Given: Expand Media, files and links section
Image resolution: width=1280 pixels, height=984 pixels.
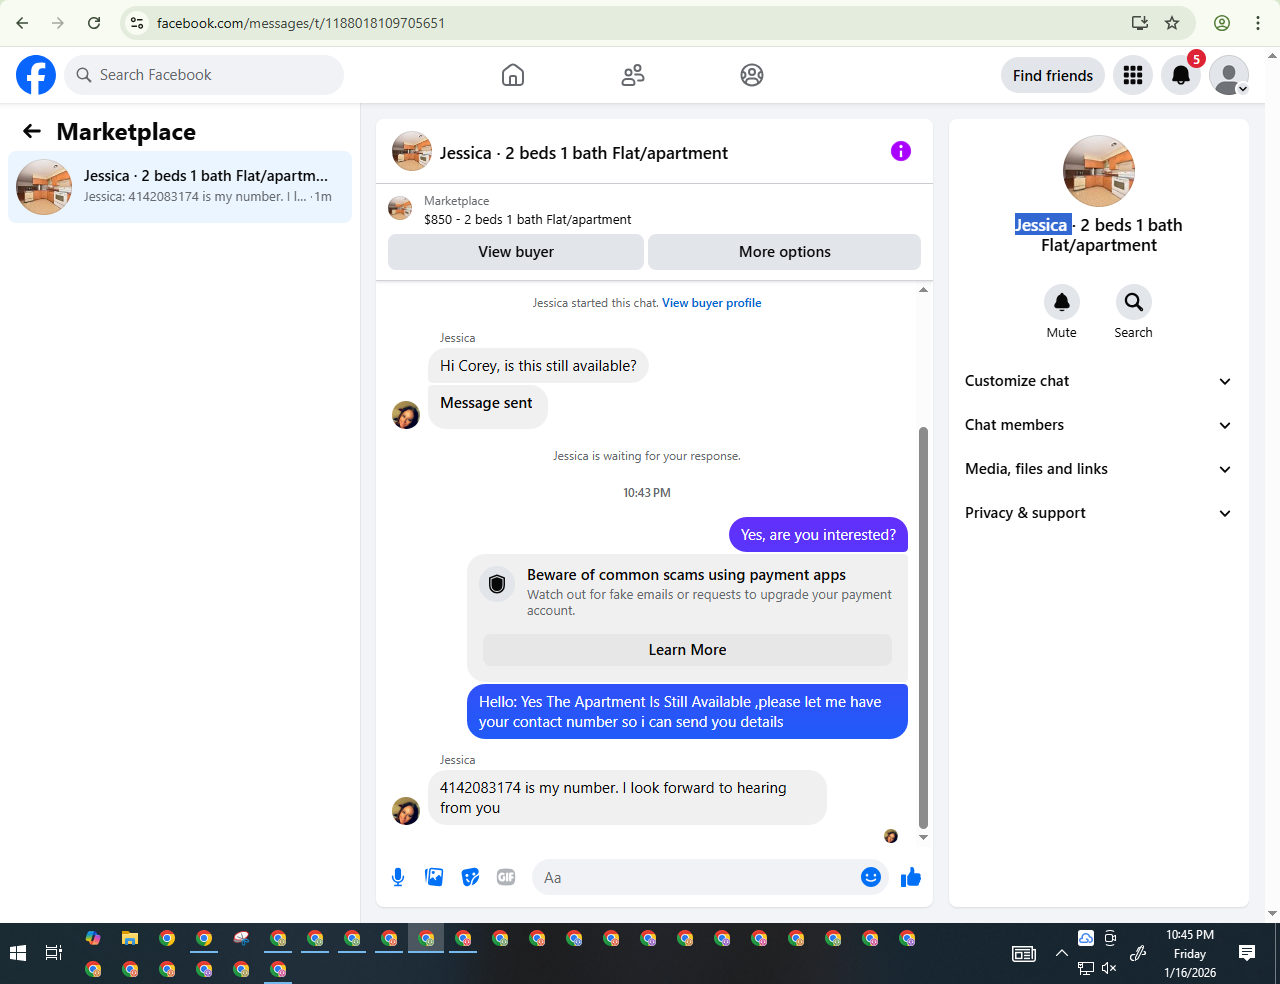Looking at the screenshot, I should (1099, 469).
